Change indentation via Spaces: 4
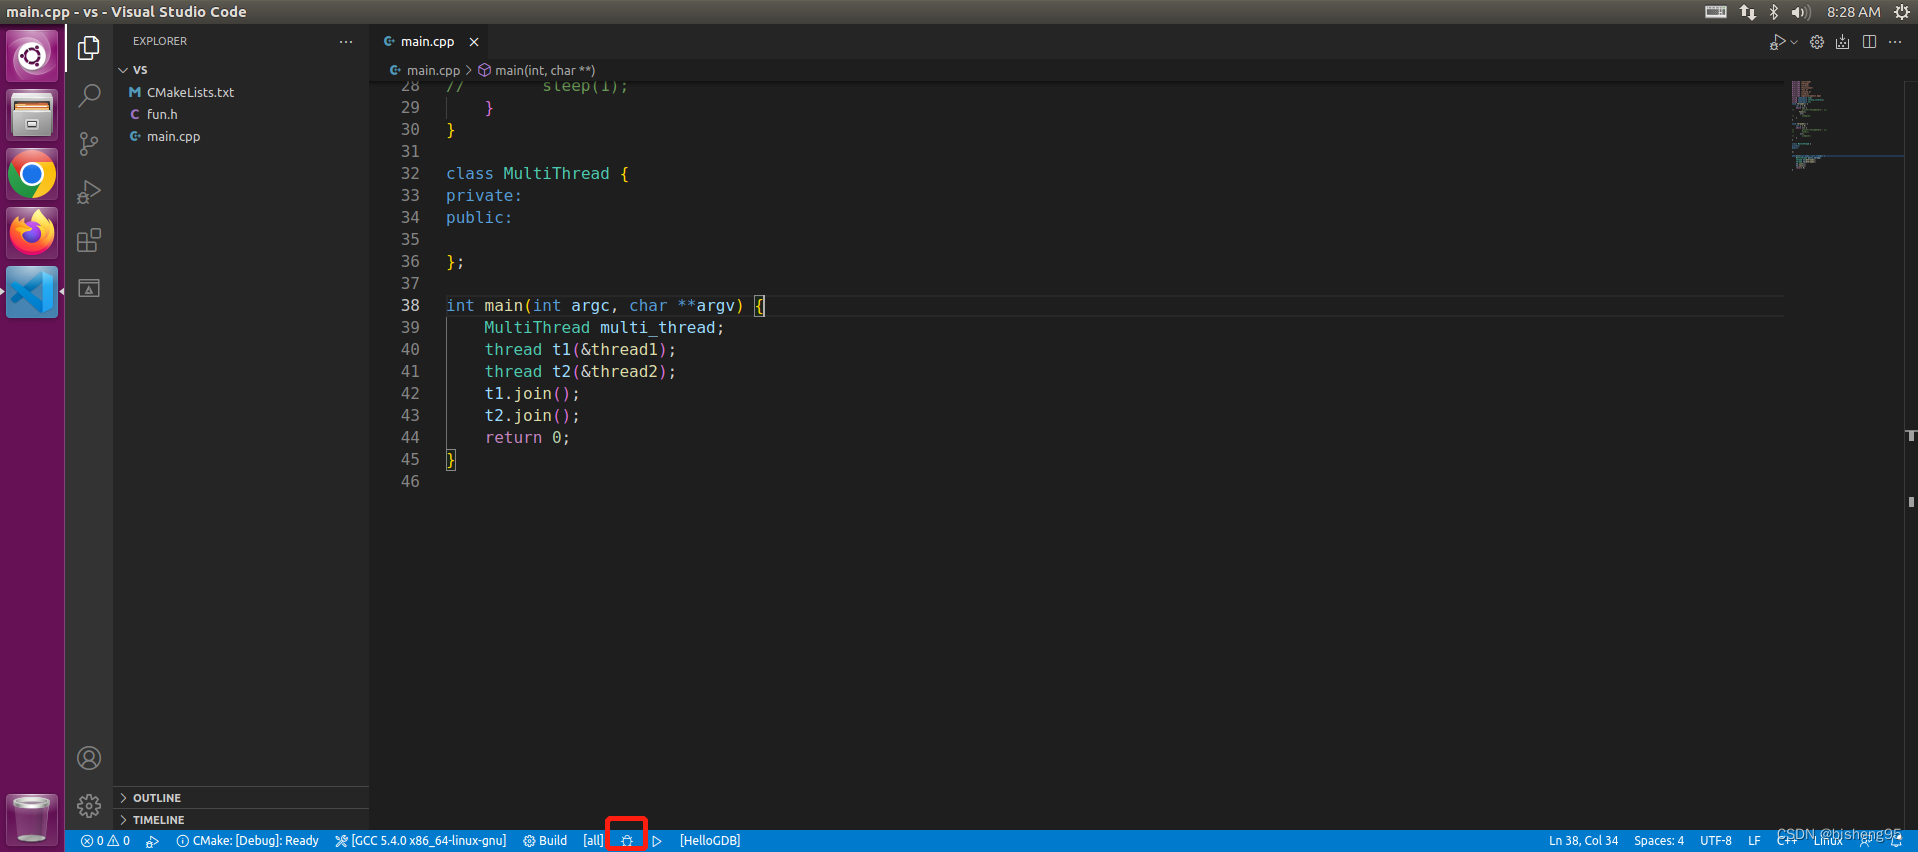 (x=1658, y=841)
